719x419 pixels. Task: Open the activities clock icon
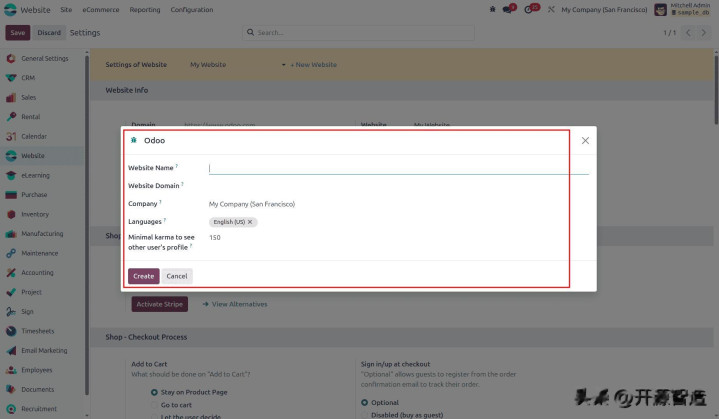pyautogui.click(x=530, y=9)
